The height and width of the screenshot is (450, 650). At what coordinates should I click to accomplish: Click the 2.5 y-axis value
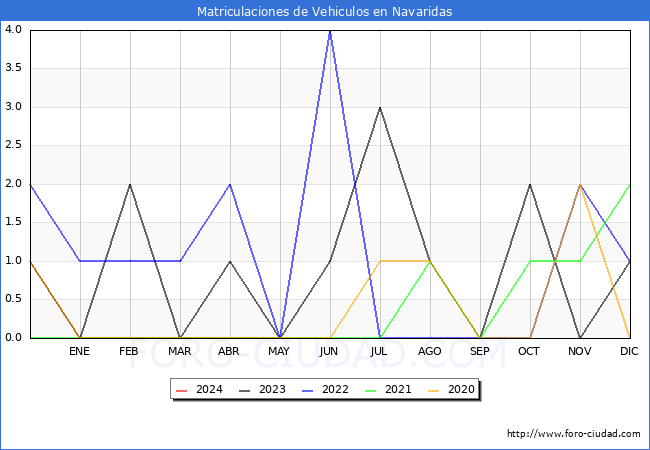13,145
